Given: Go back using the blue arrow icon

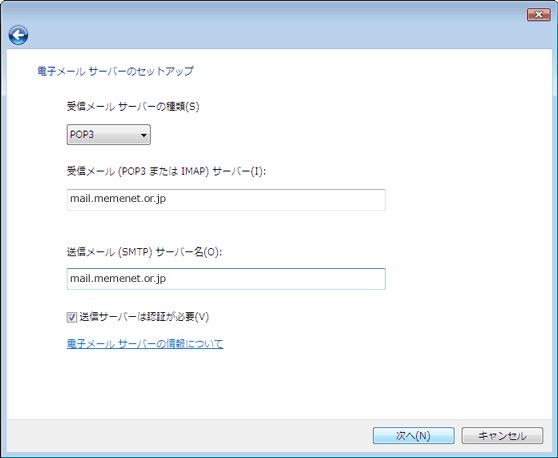Looking at the screenshot, I should (x=18, y=35).
